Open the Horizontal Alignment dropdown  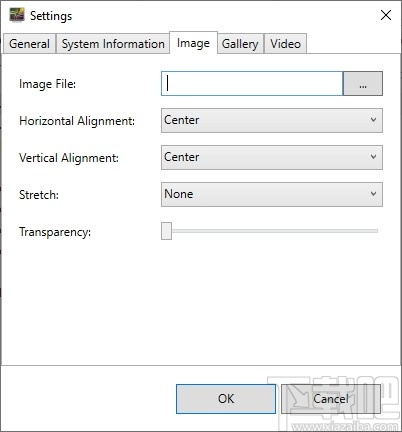[x=272, y=120]
